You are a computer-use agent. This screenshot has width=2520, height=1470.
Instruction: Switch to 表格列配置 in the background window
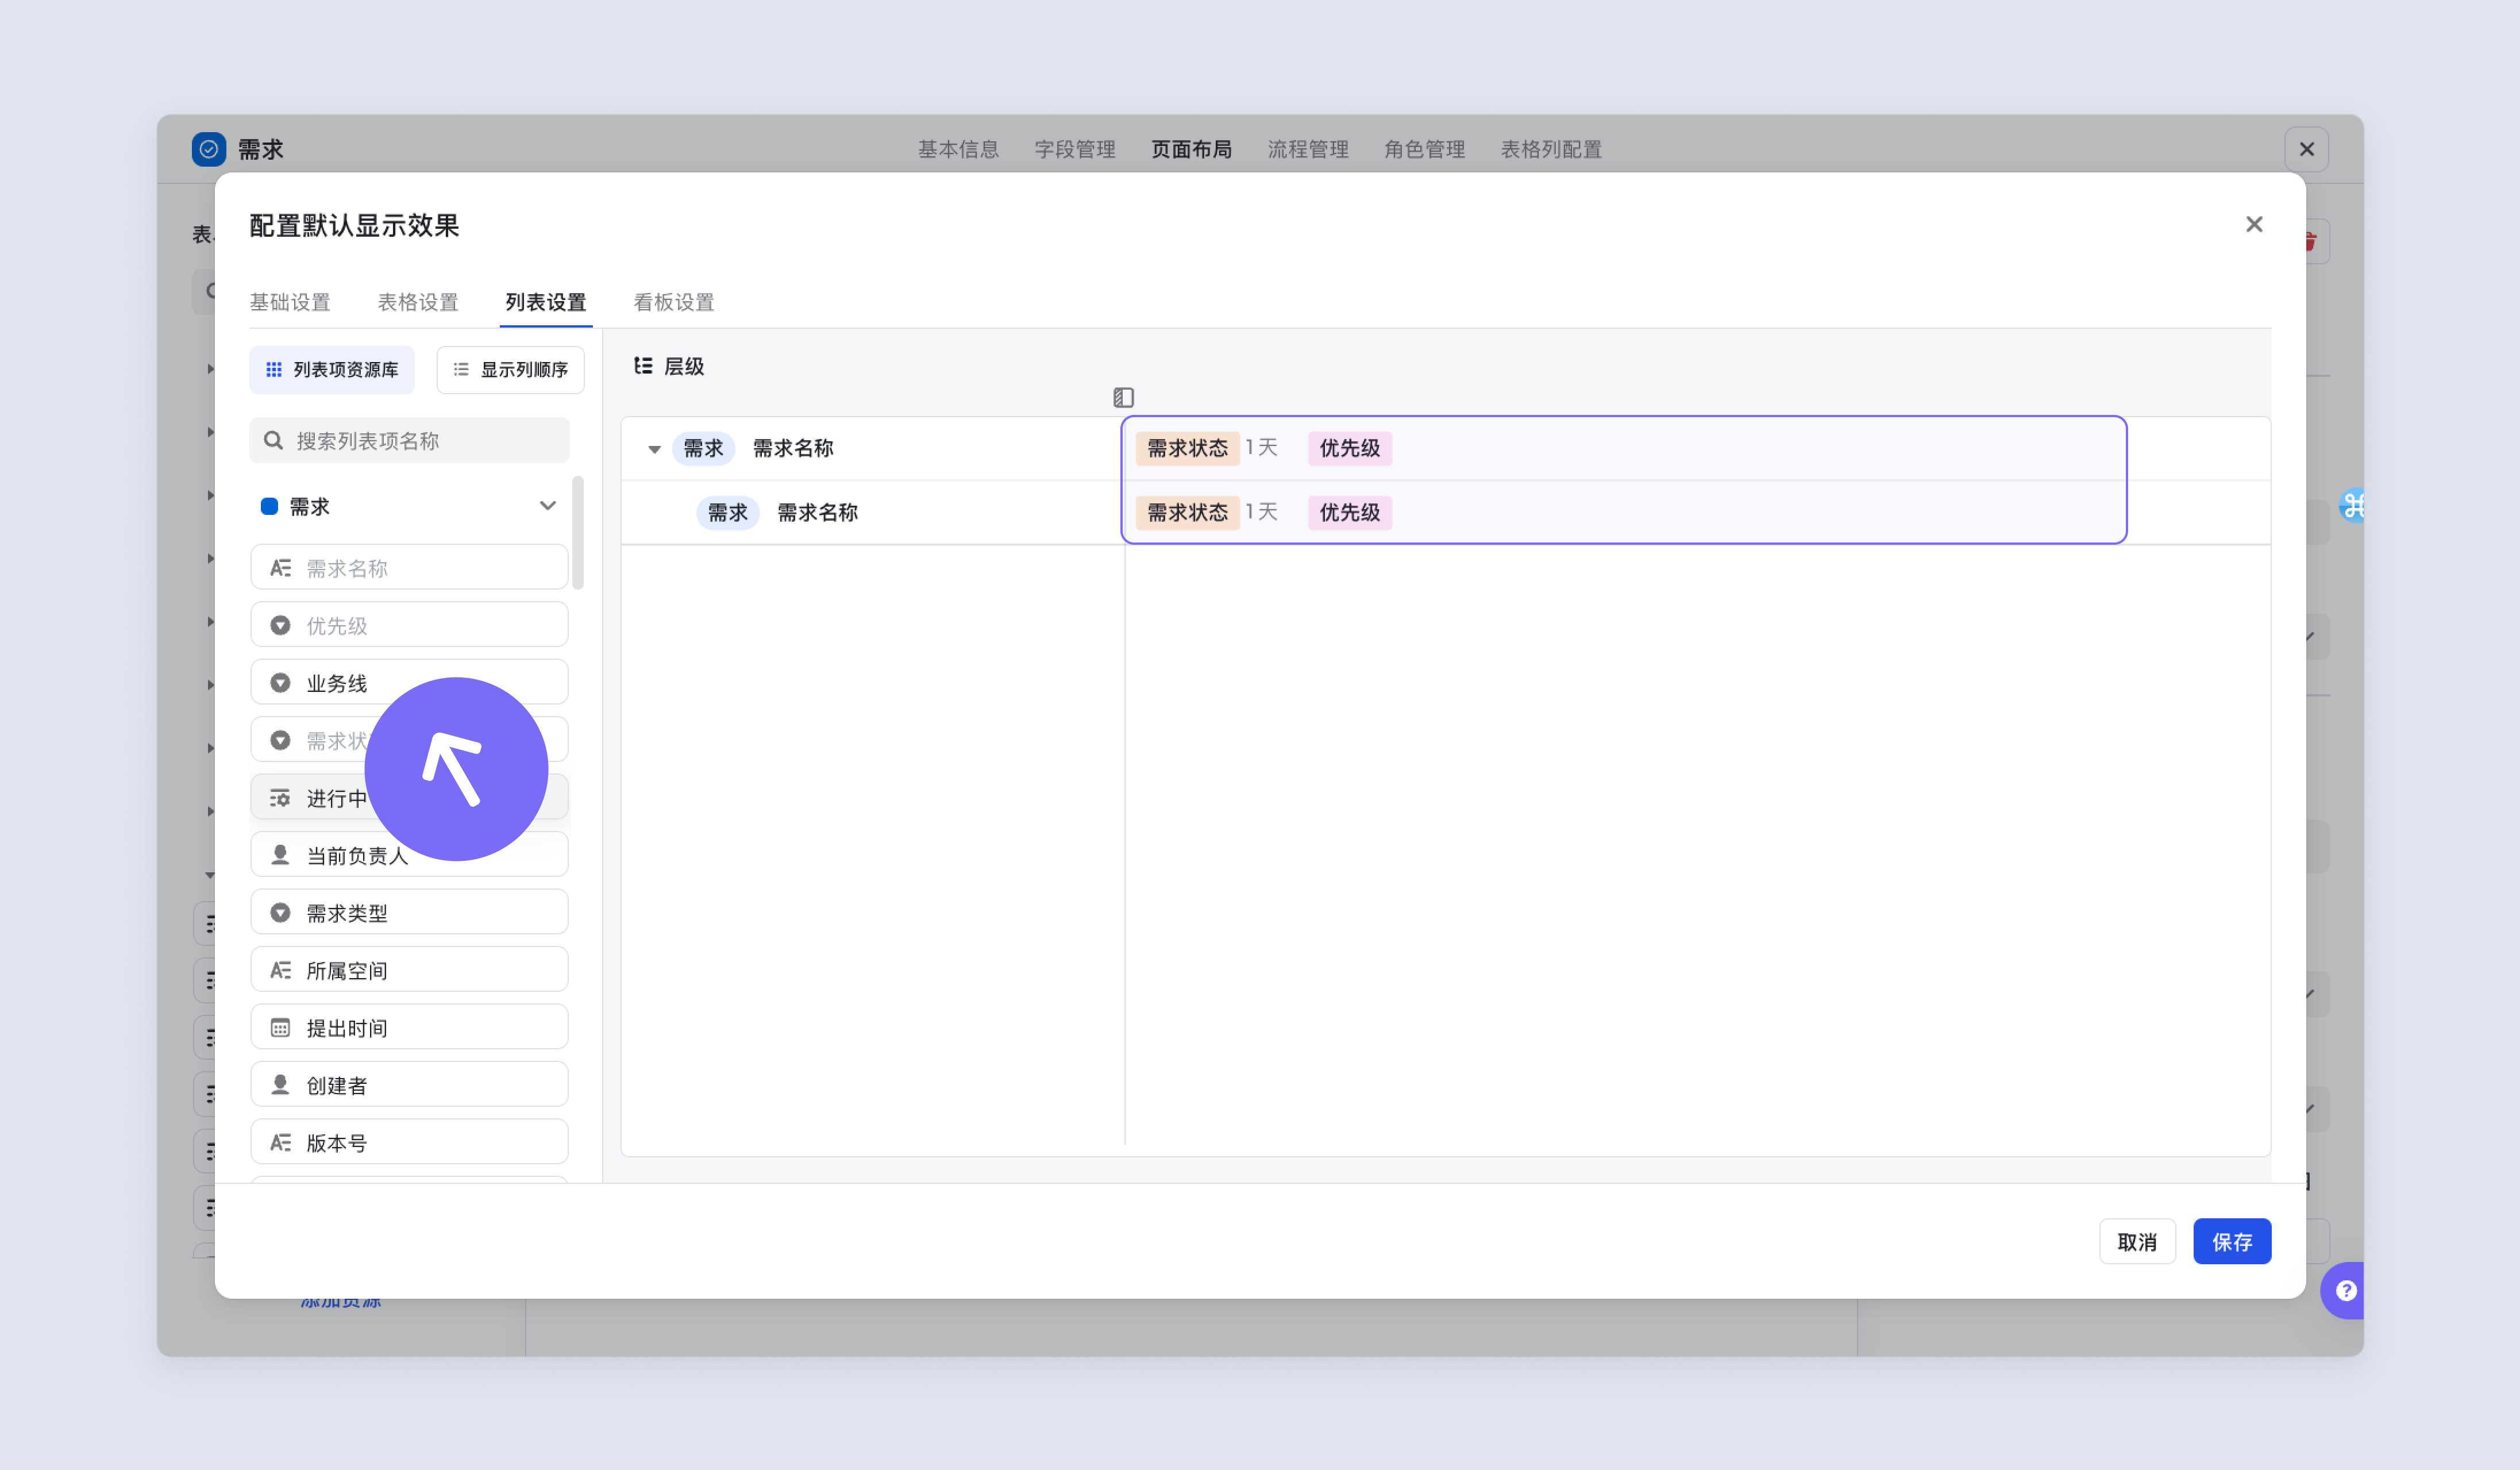1551,149
